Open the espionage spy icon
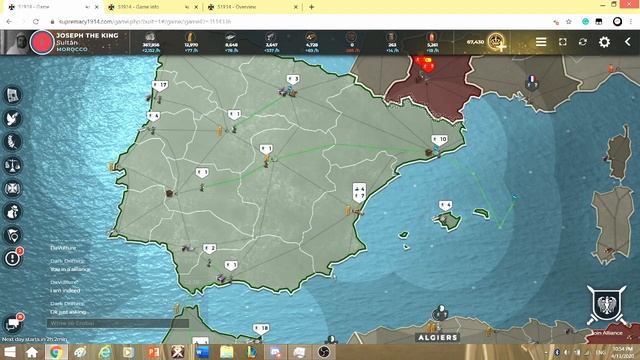 click(x=13, y=212)
